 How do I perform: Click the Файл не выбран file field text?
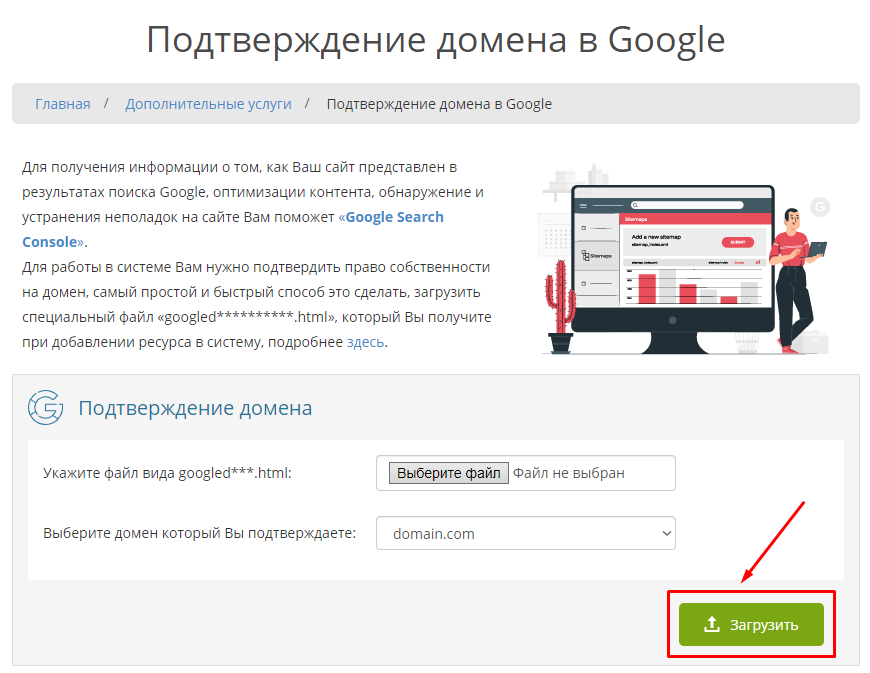569,473
